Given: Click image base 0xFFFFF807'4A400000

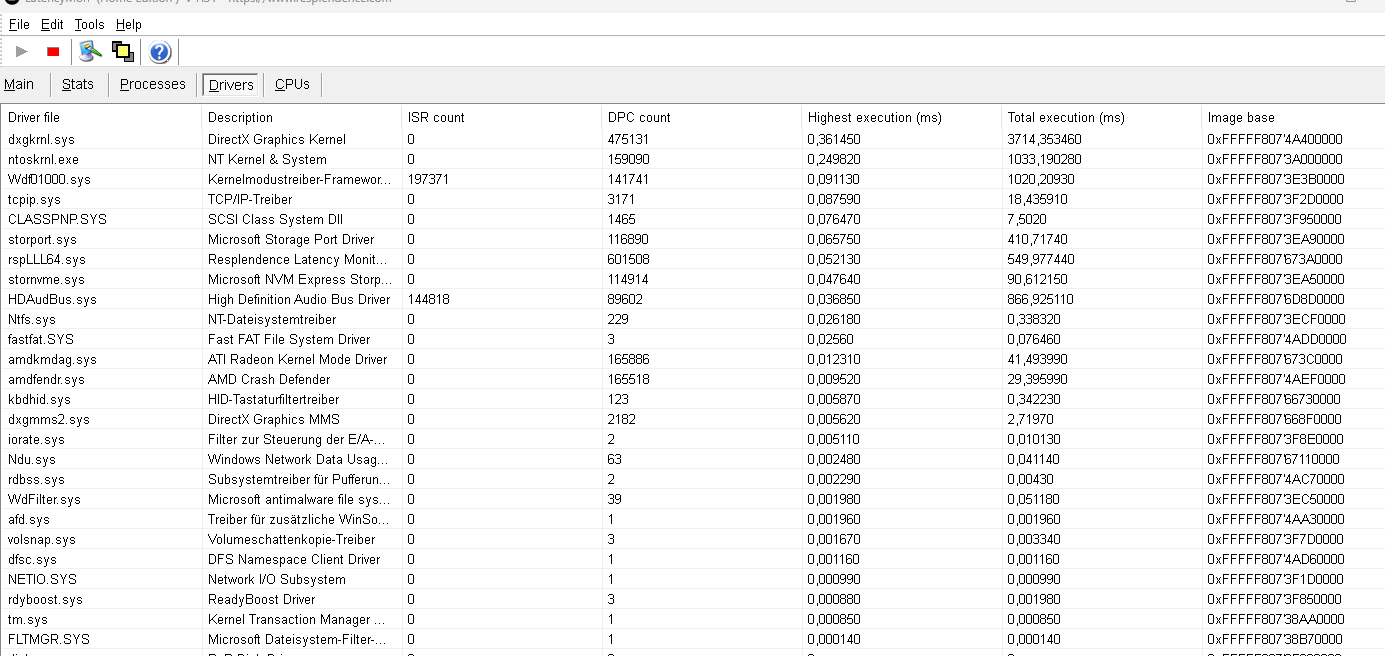Looking at the screenshot, I should pos(1275,139).
